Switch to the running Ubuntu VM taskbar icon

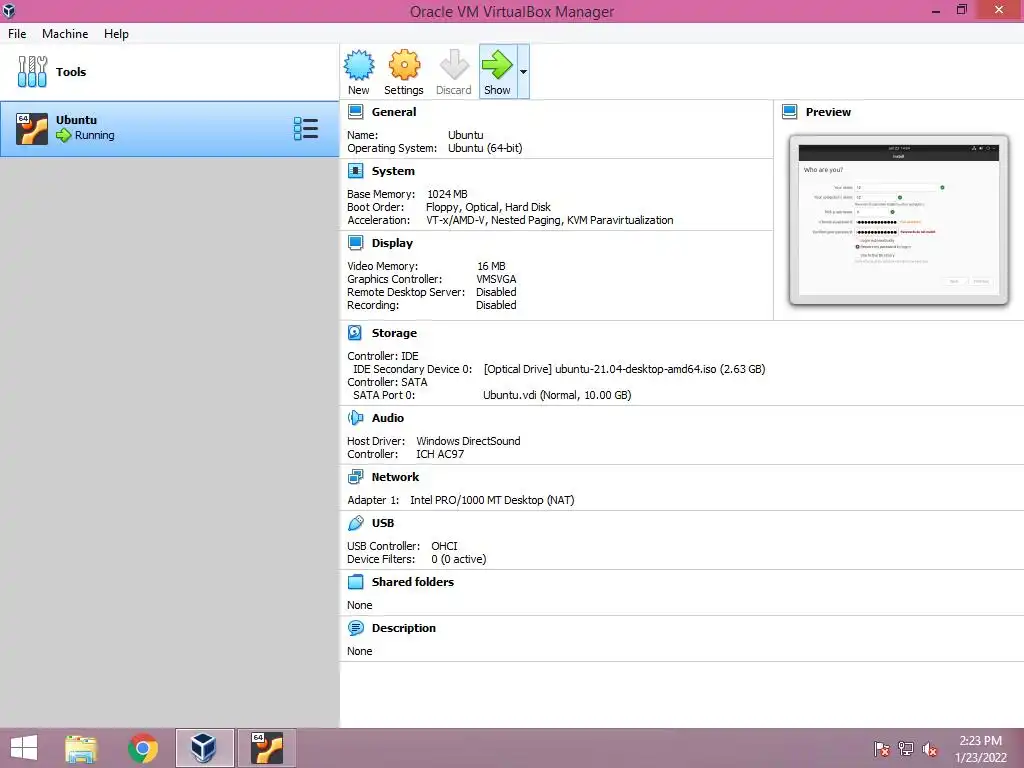click(266, 748)
